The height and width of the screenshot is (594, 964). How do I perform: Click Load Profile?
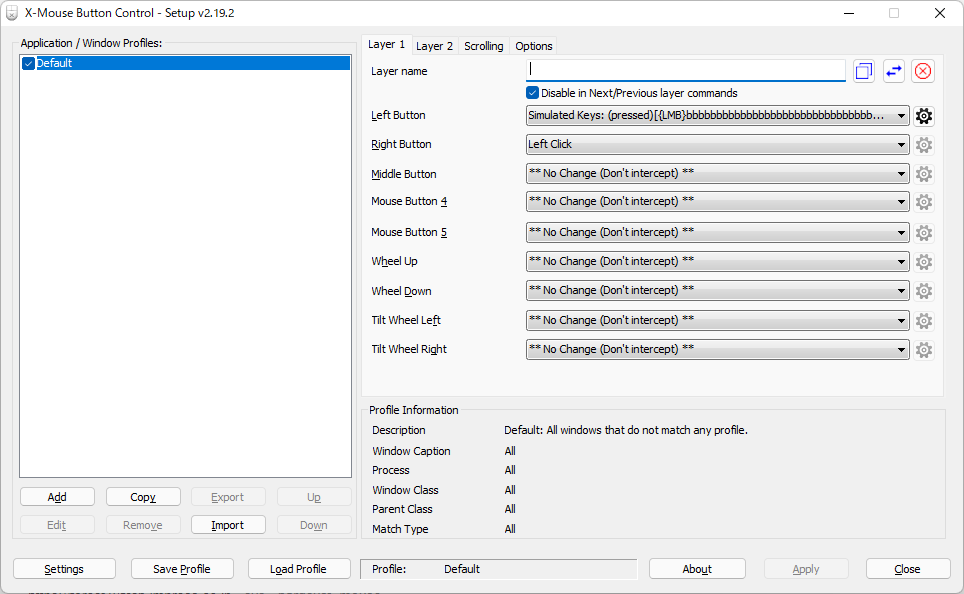(299, 569)
